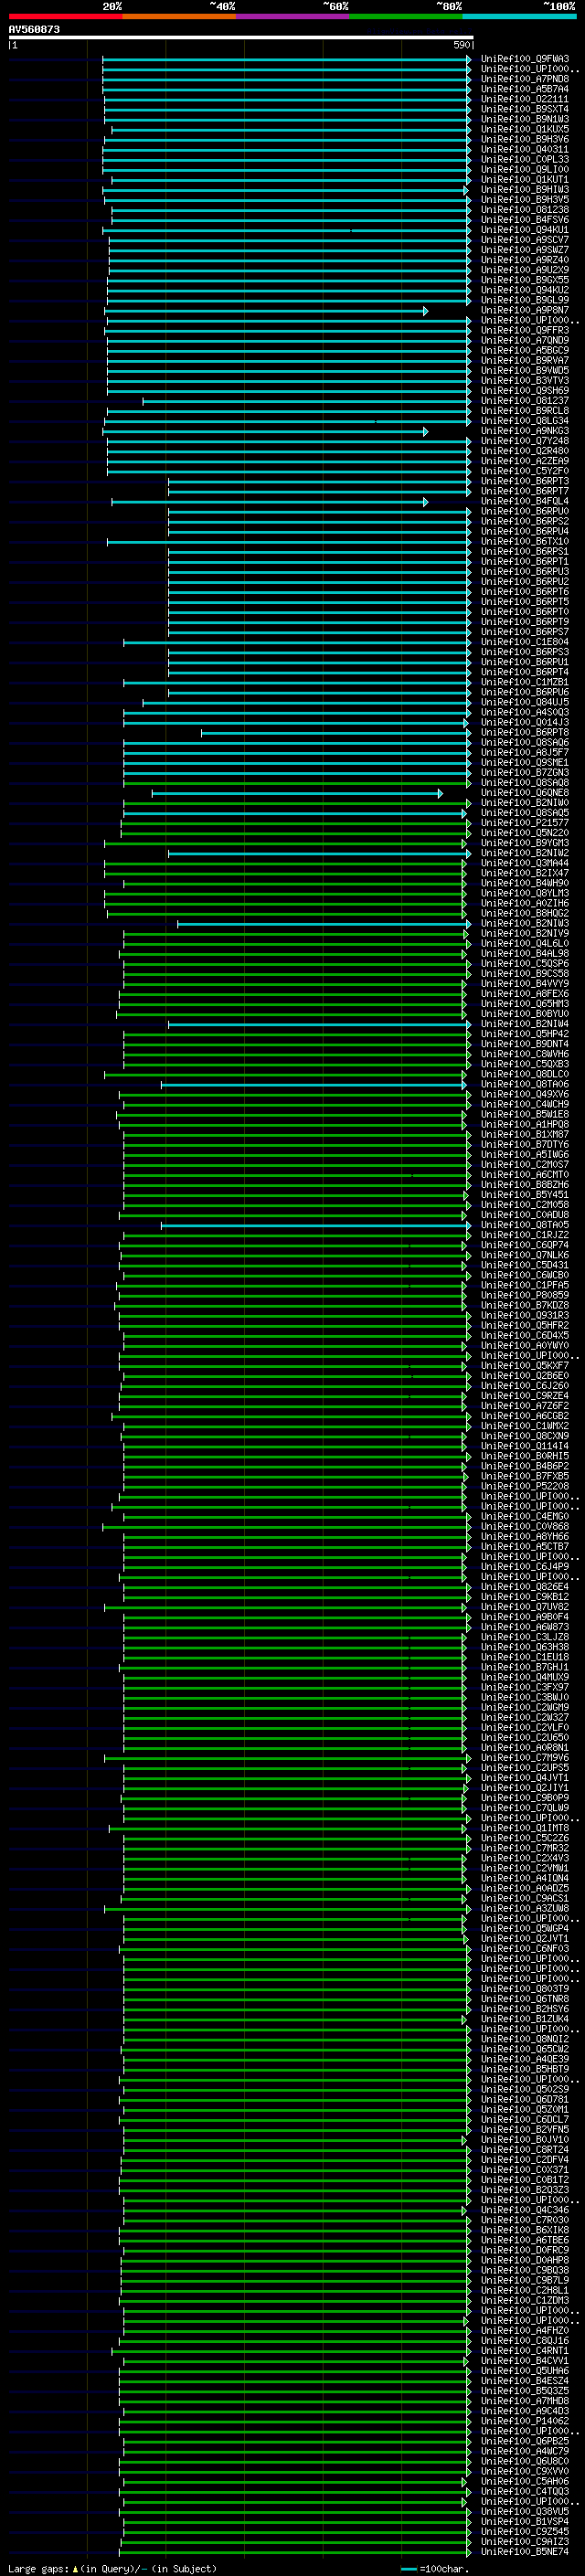Click hit label UniRef100_C1MZB1
585x2576 pixels.
[525, 682]
